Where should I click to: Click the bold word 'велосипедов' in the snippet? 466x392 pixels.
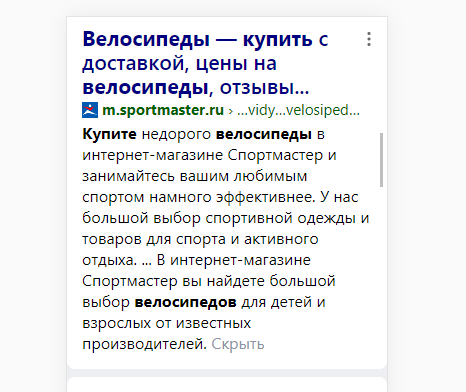click(186, 302)
